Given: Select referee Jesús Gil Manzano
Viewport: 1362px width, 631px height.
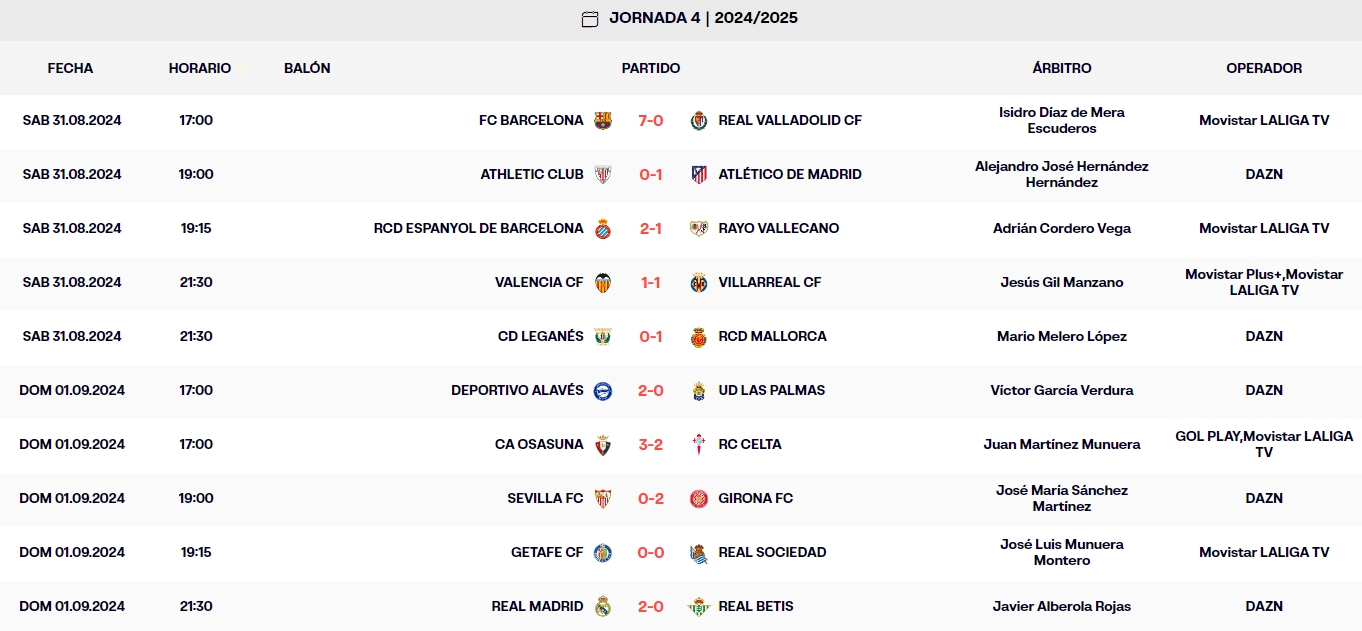Looking at the screenshot, I should tap(1061, 282).
